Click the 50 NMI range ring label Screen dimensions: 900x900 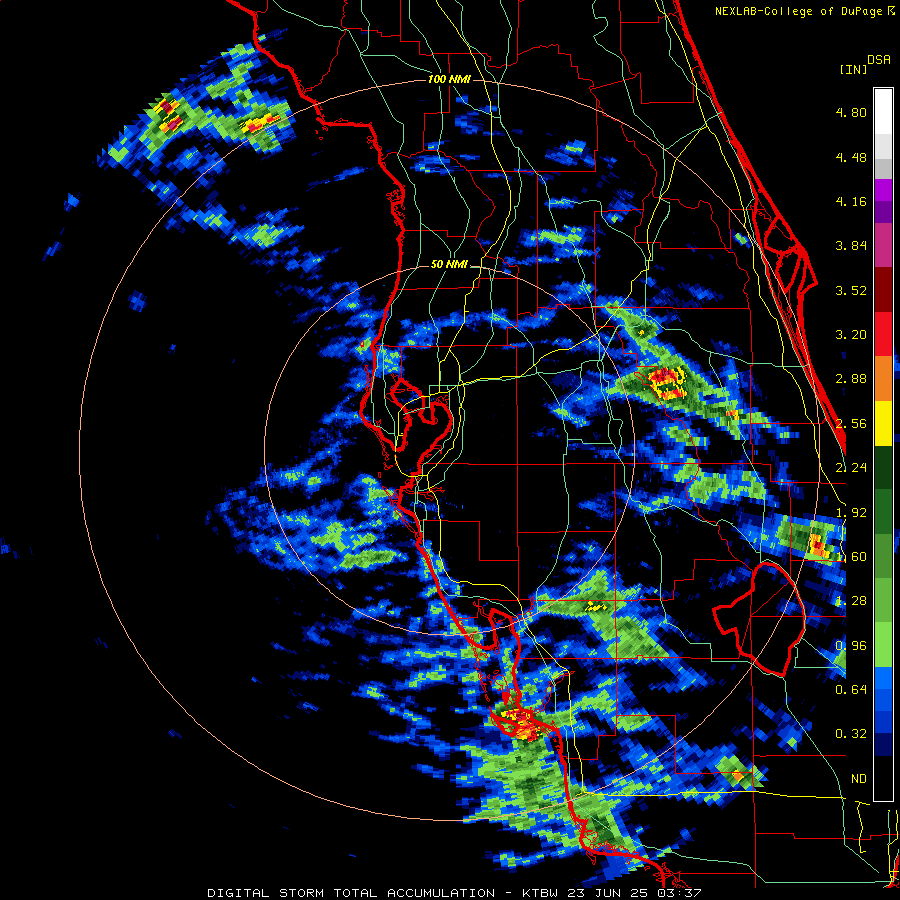coord(449,265)
